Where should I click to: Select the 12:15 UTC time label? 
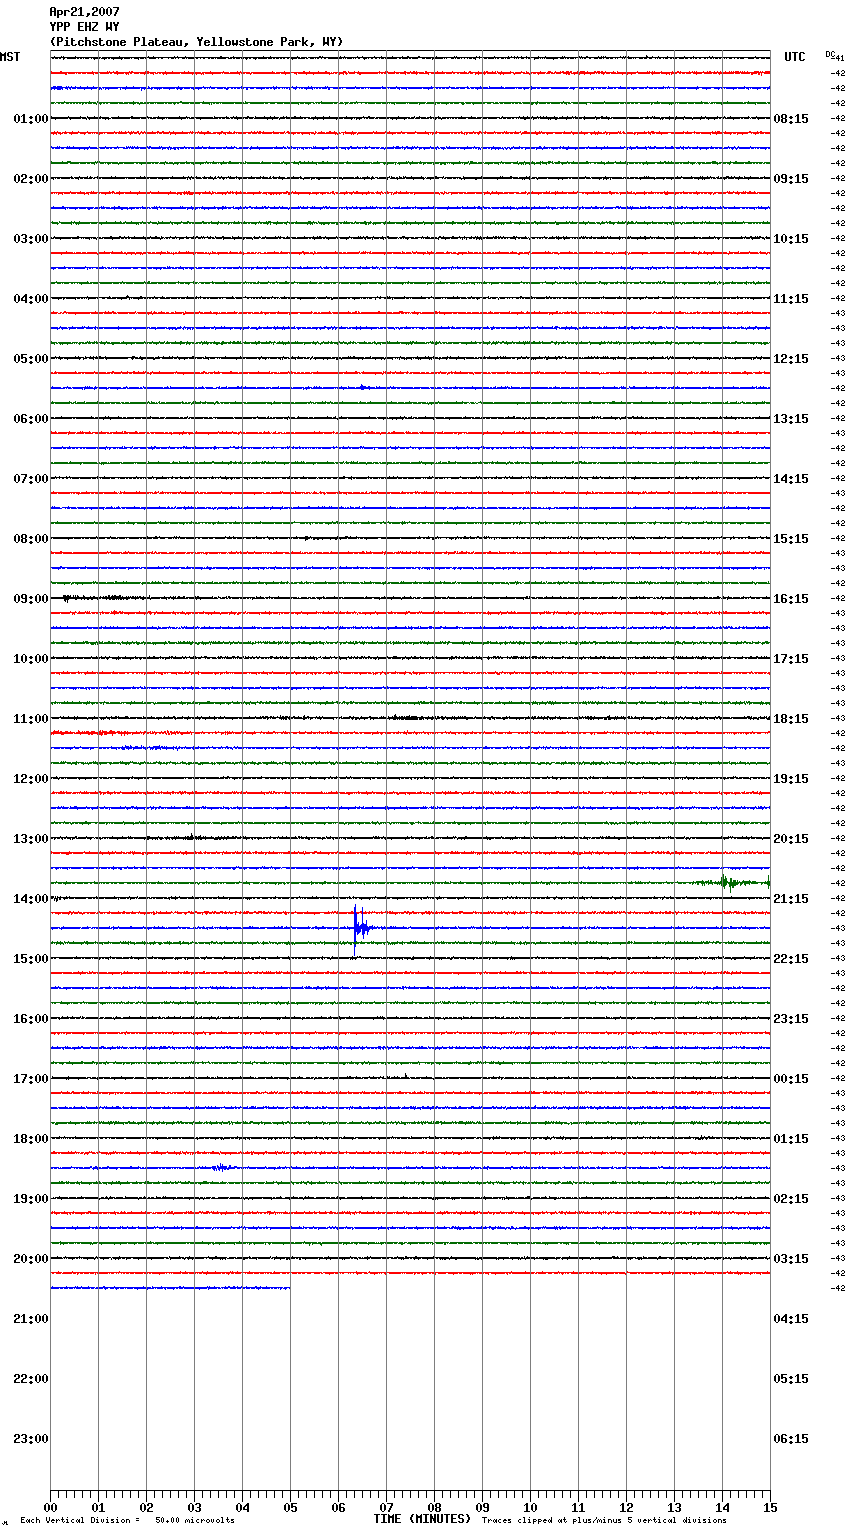[791, 359]
